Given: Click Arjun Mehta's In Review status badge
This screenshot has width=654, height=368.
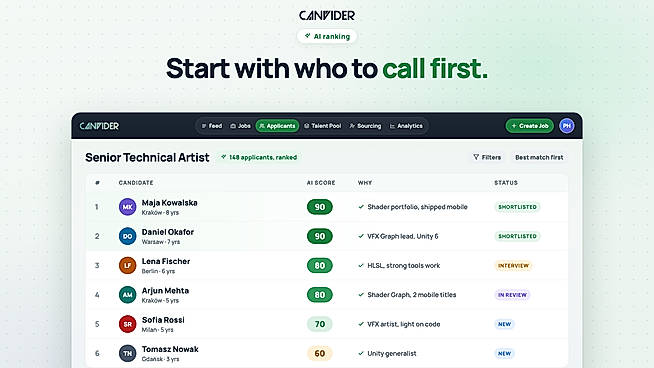Looking at the screenshot, I should click(512, 295).
